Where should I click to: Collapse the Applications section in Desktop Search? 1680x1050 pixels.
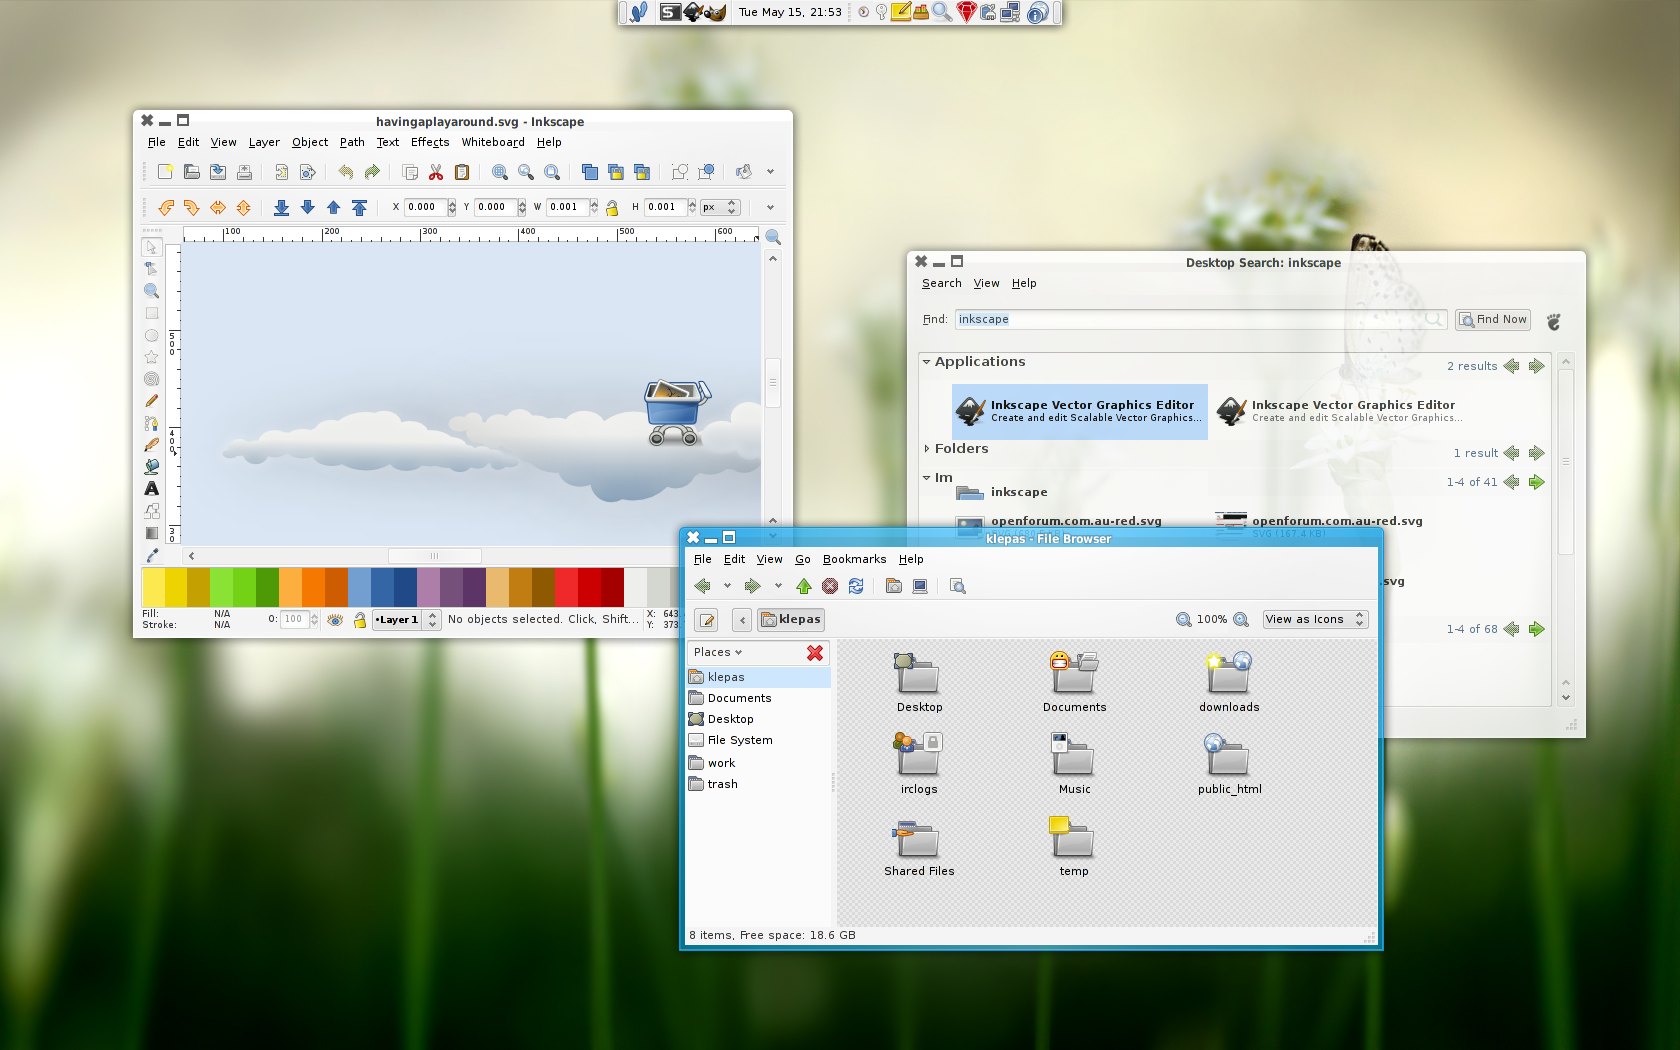927,362
